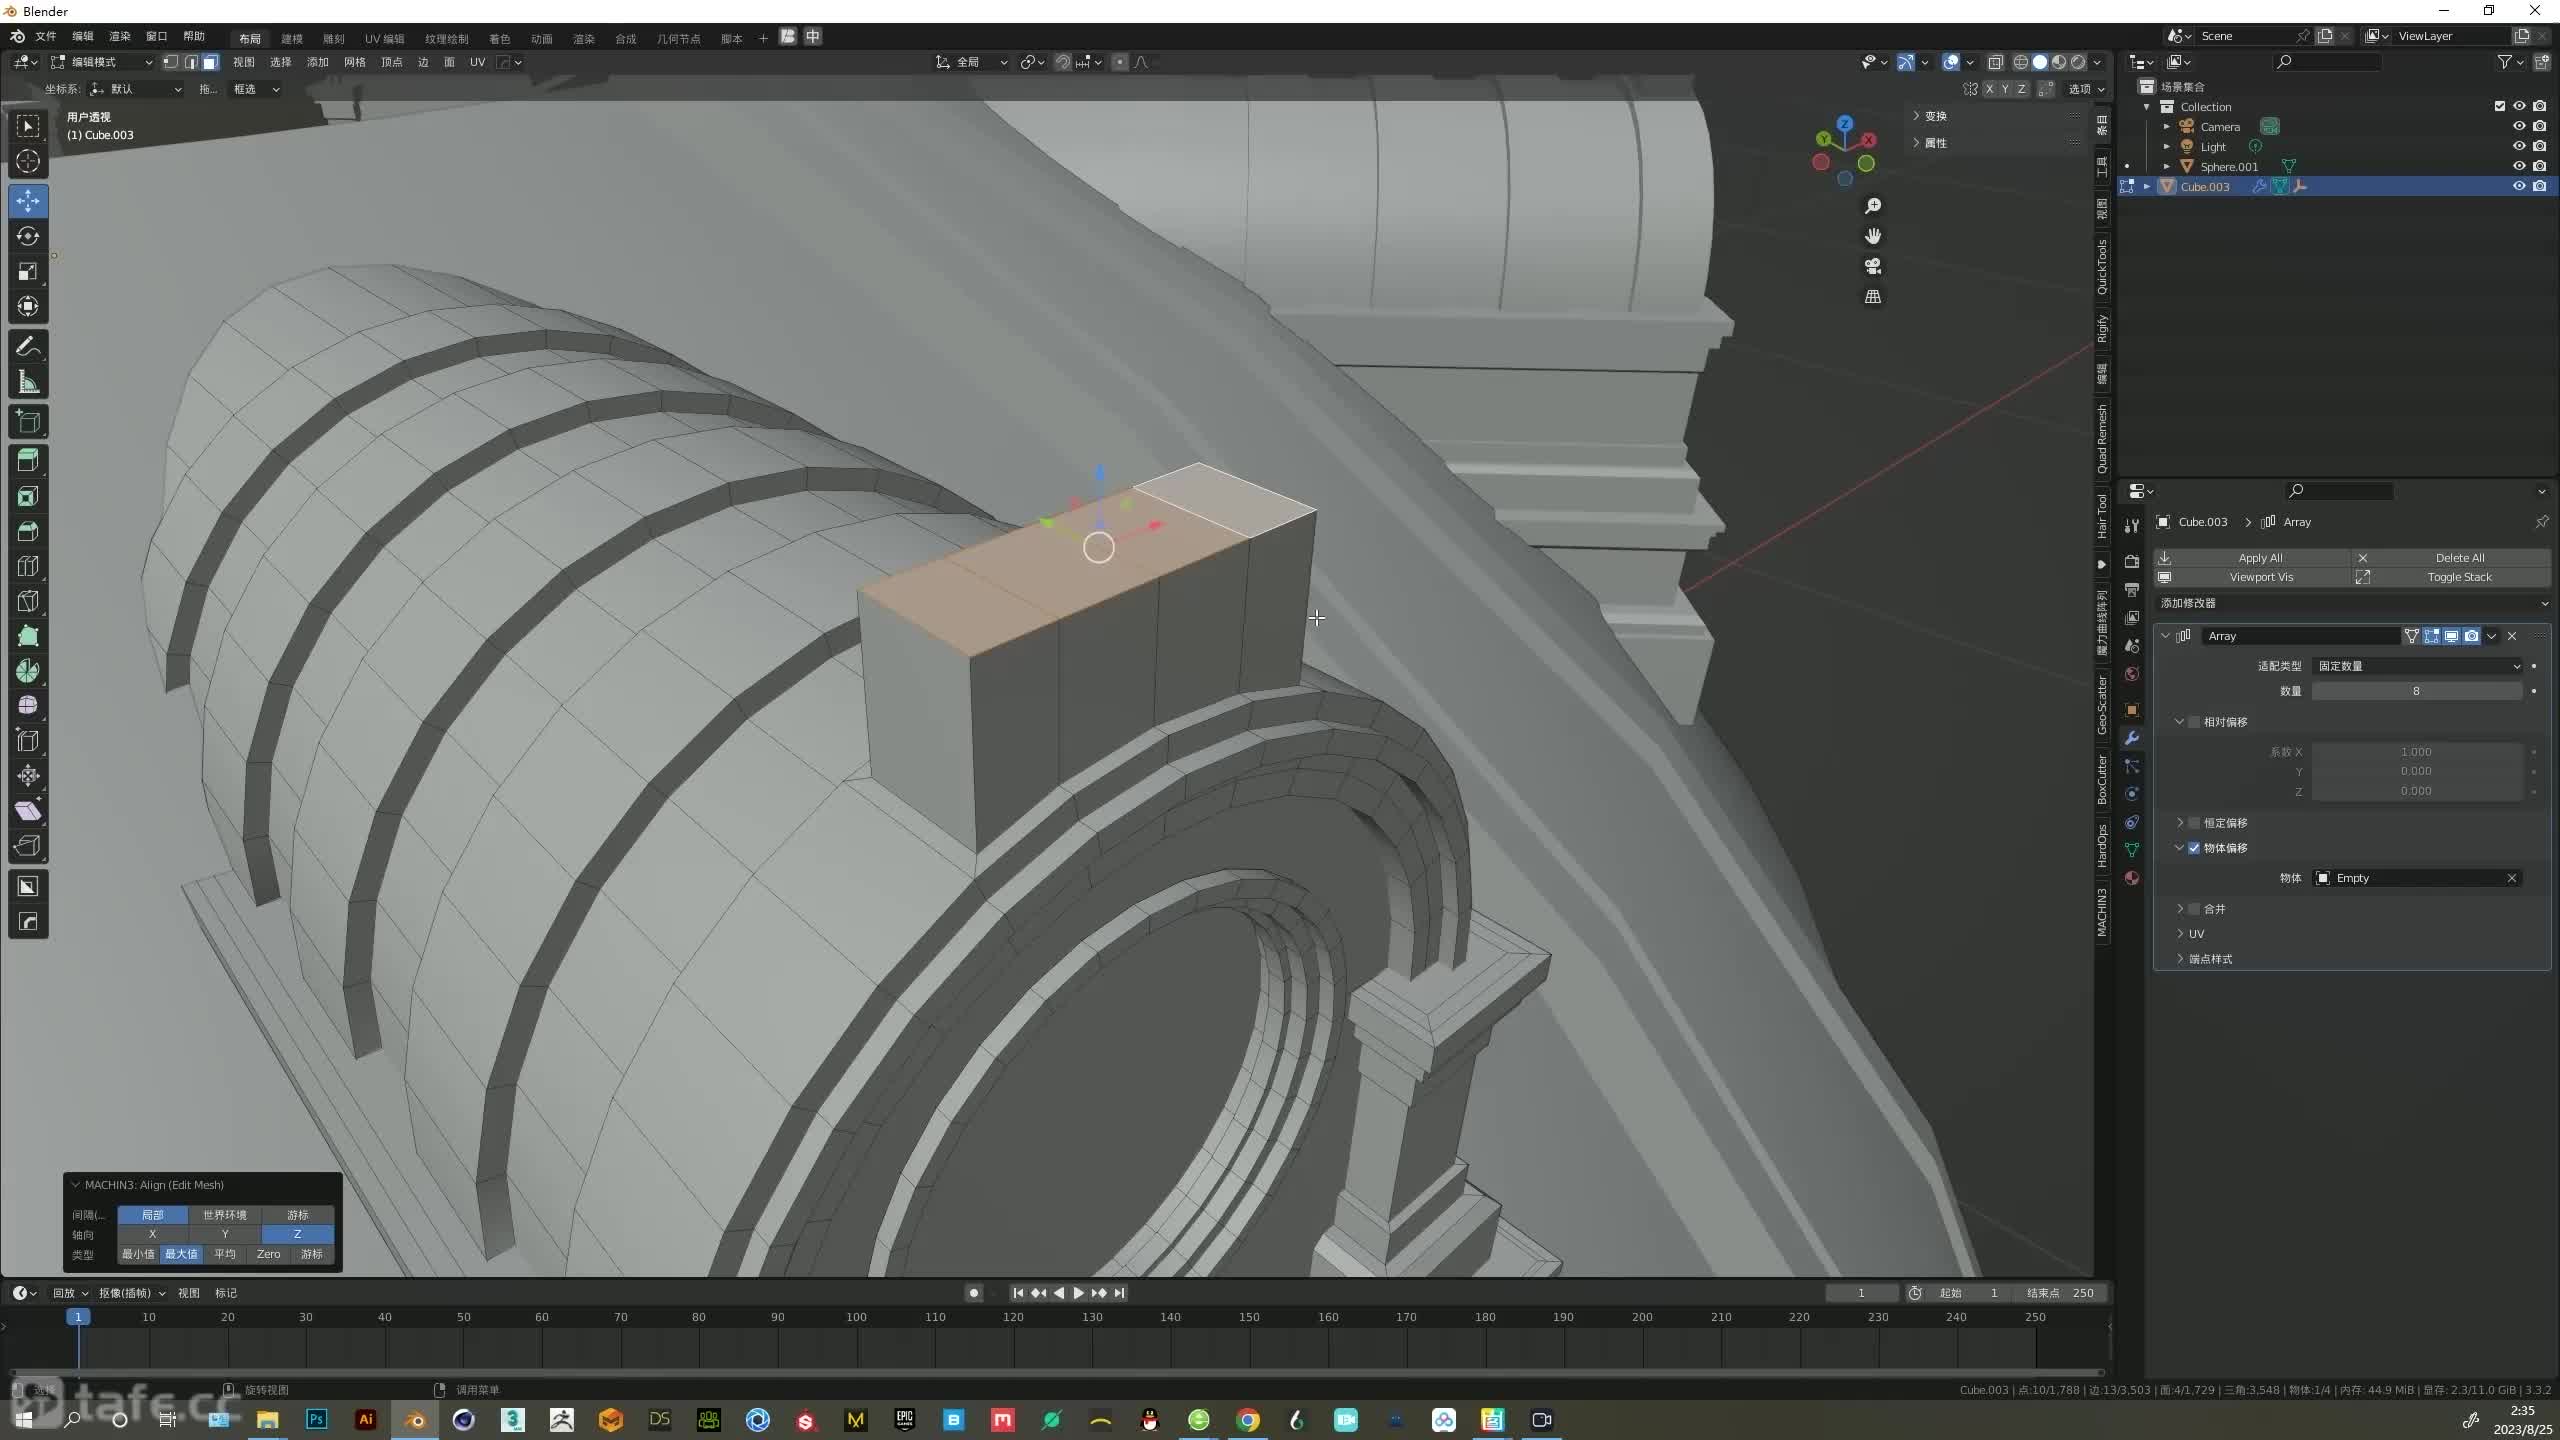Enable face select mode
This screenshot has width=2560, height=1440.
coord(210,62)
